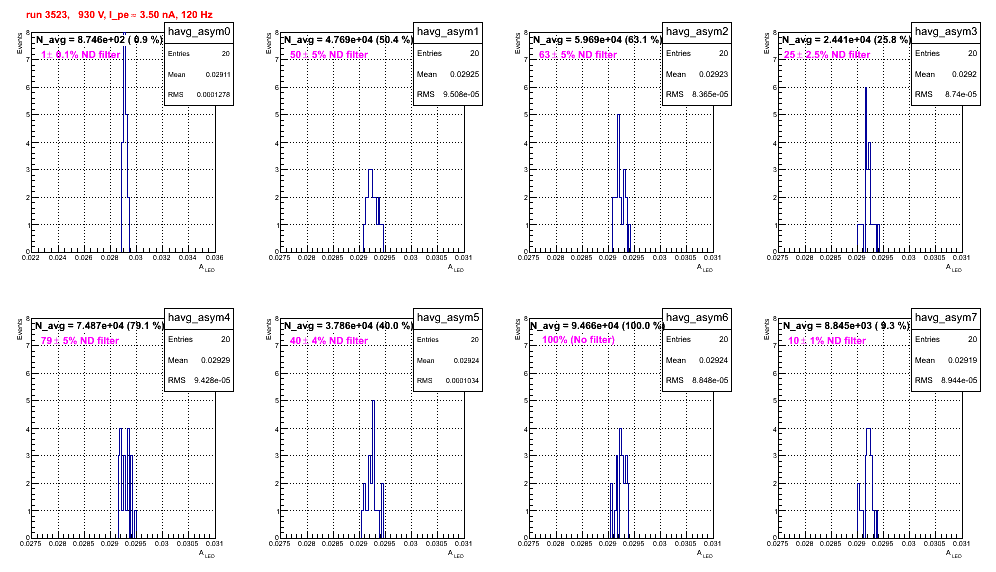This screenshot has height=572, width=996.
Task: Click the run 3523 title text
Action: click(x=119, y=15)
